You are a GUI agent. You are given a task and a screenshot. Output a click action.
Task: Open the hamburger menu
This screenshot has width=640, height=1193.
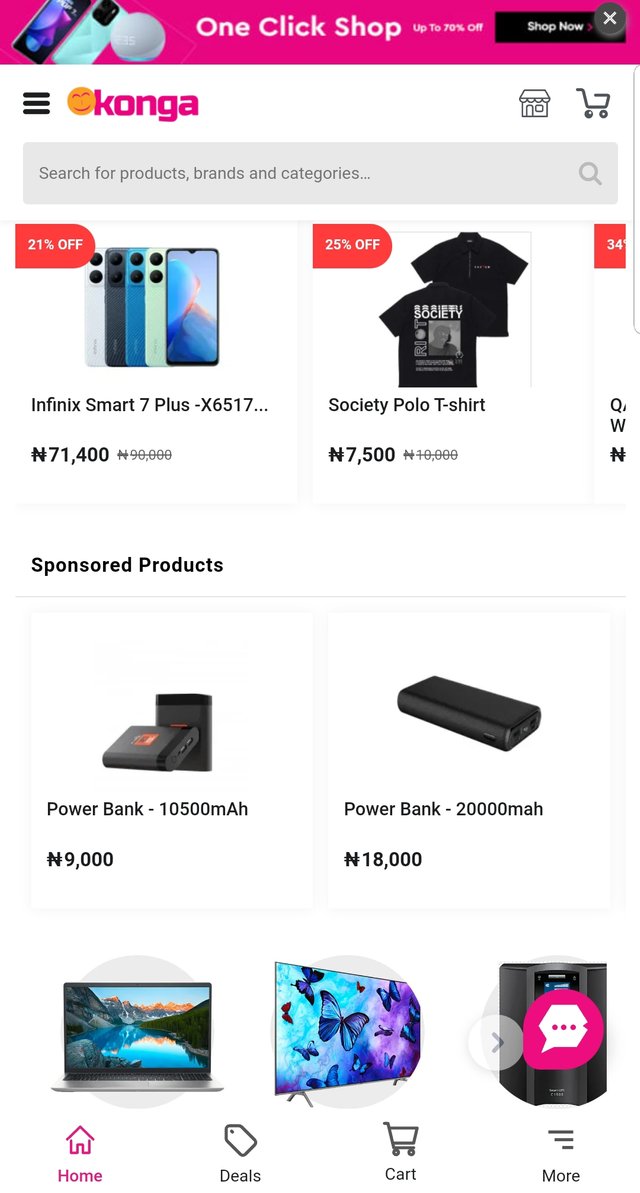coord(36,103)
